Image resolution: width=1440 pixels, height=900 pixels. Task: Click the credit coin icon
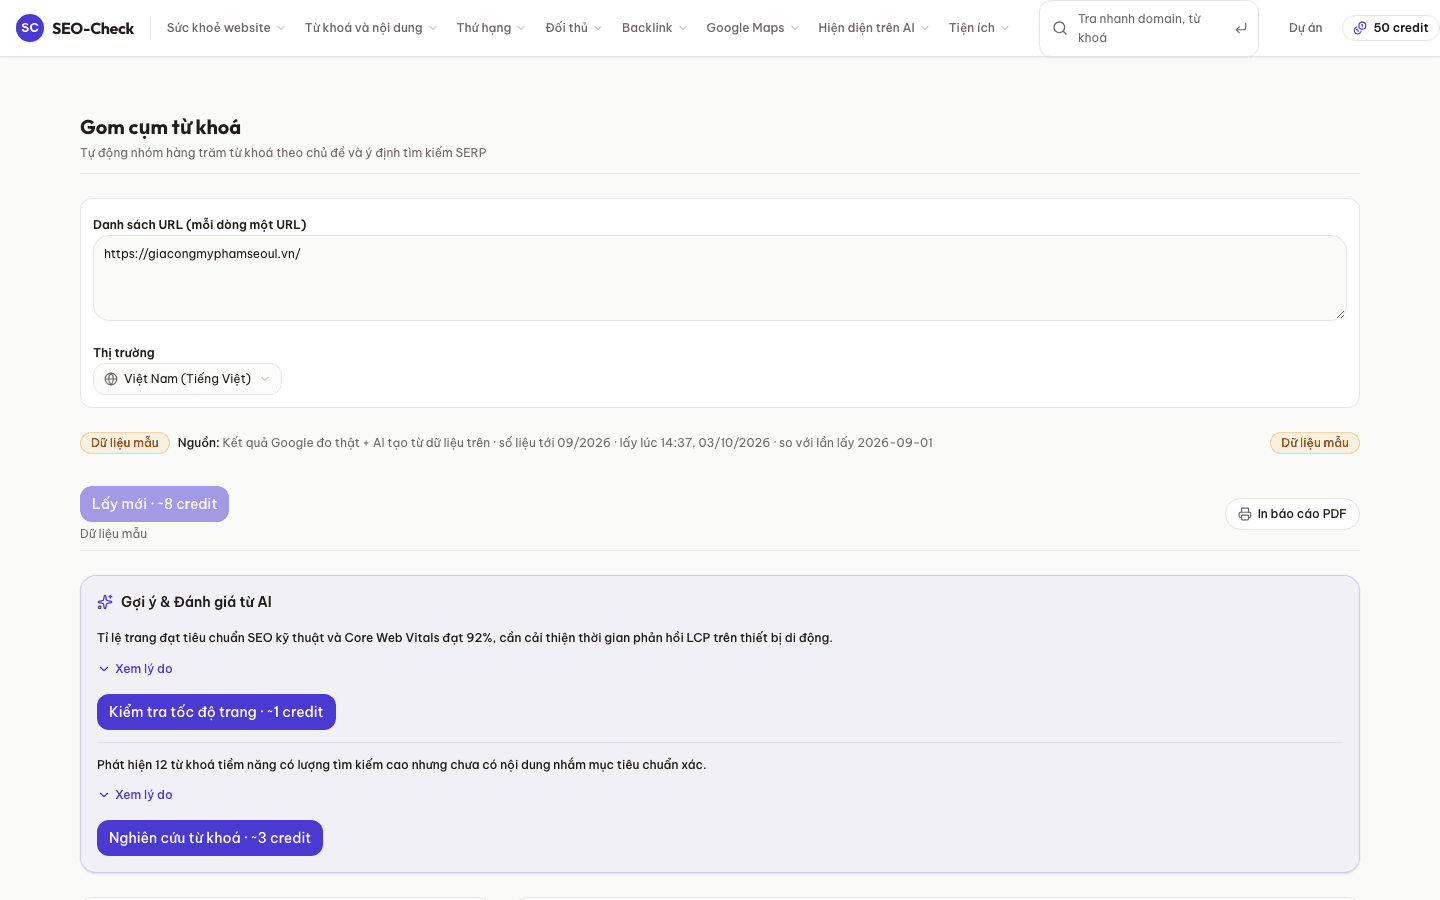pos(1360,28)
